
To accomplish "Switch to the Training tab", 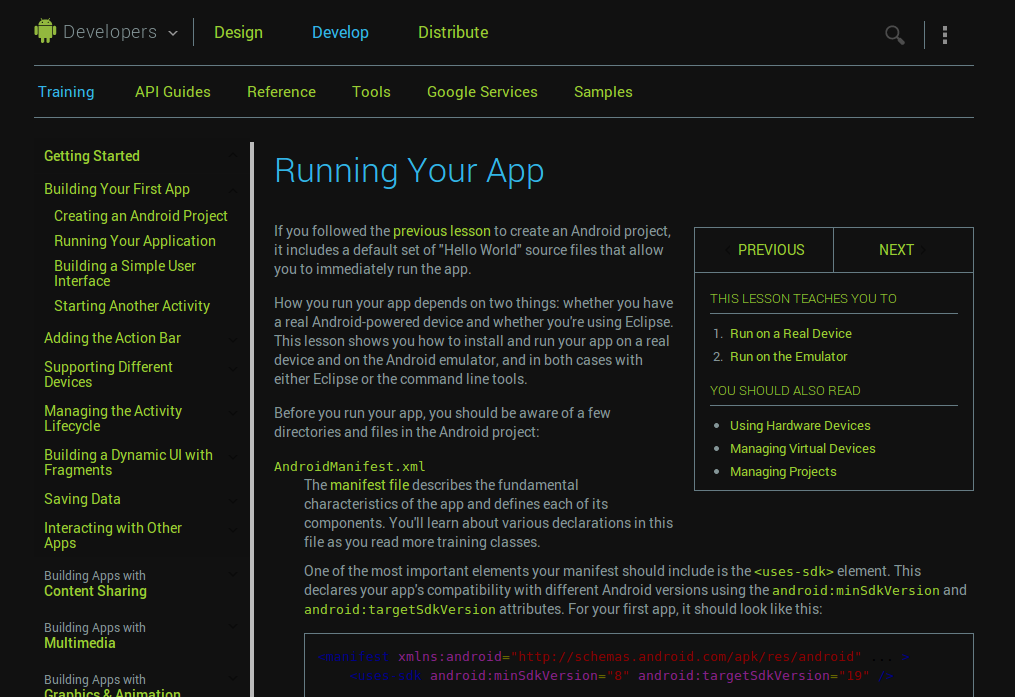I will 66,92.
